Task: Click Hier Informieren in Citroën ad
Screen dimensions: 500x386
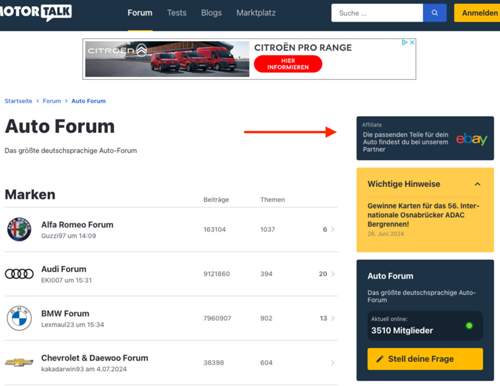Action: [288, 64]
